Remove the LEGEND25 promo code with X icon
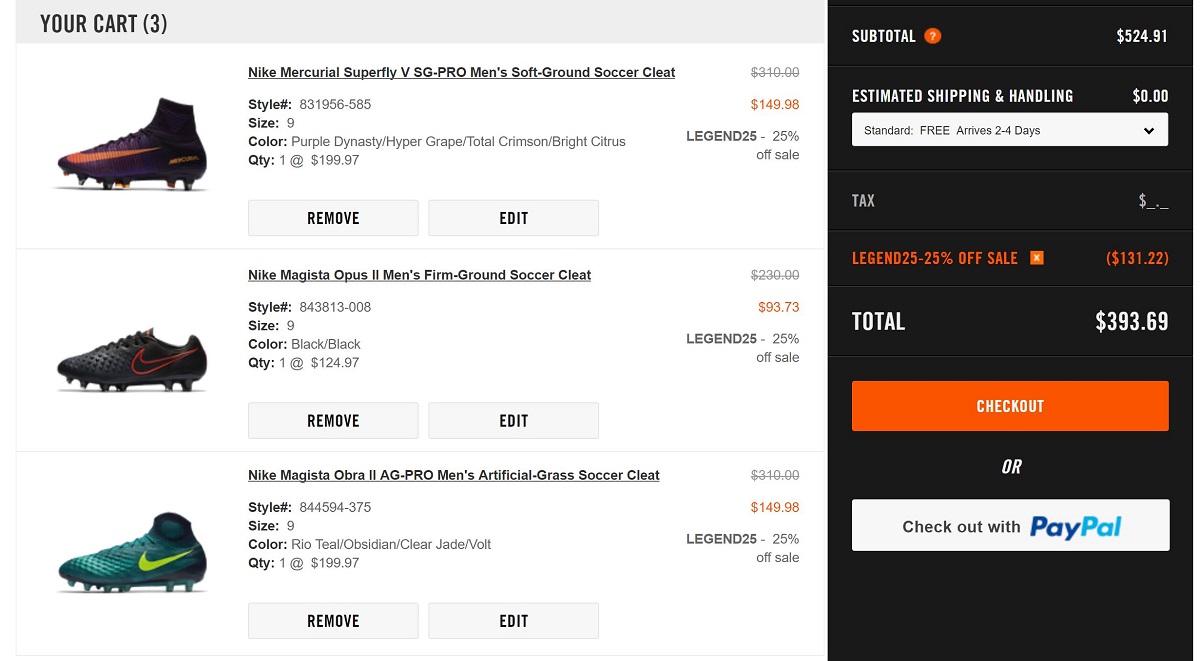The image size is (1200, 661). [1037, 258]
